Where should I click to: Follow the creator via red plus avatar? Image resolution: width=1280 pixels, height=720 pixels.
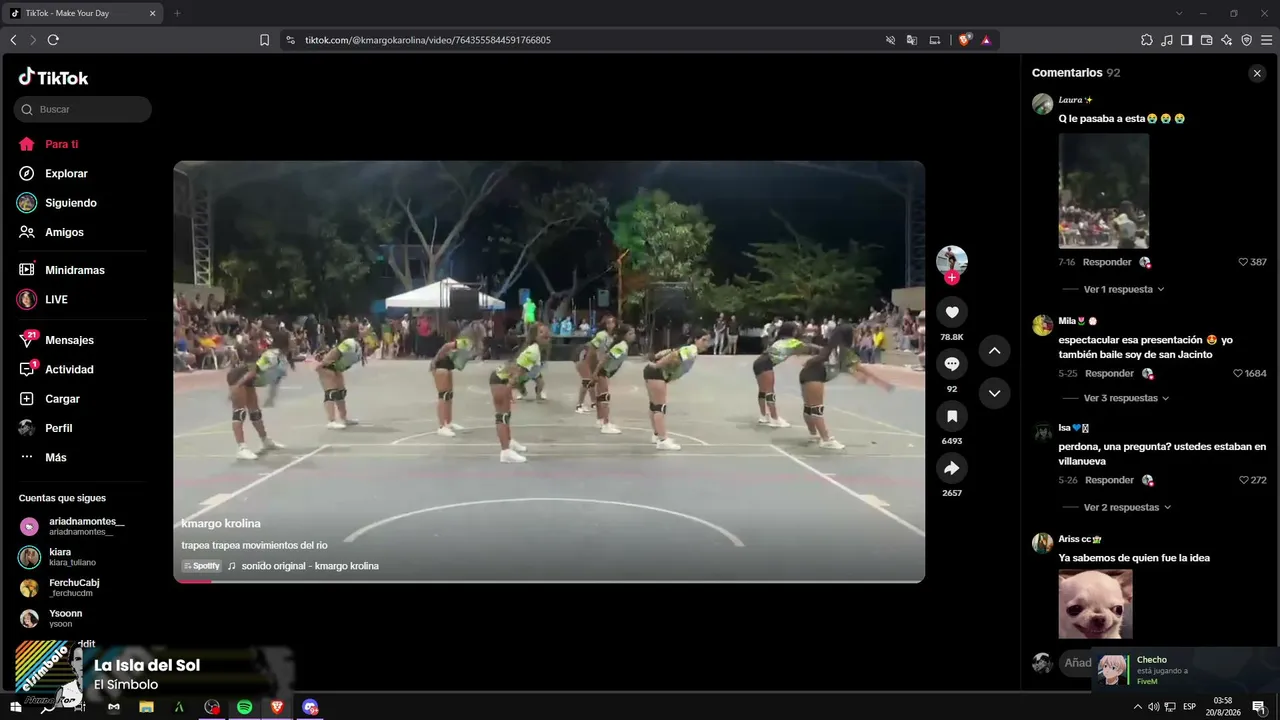click(951, 278)
